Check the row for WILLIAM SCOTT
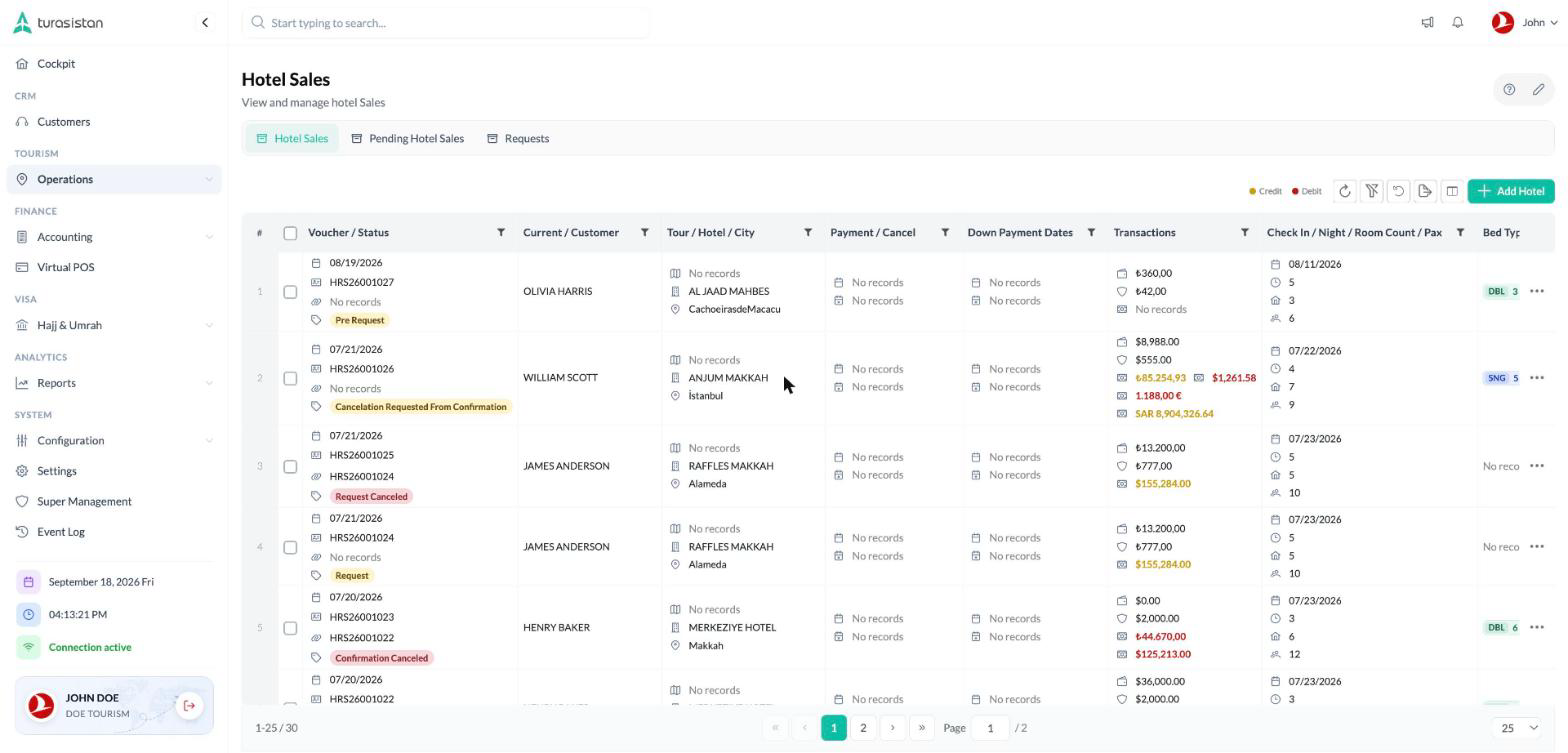The image size is (1568, 753). [290, 378]
